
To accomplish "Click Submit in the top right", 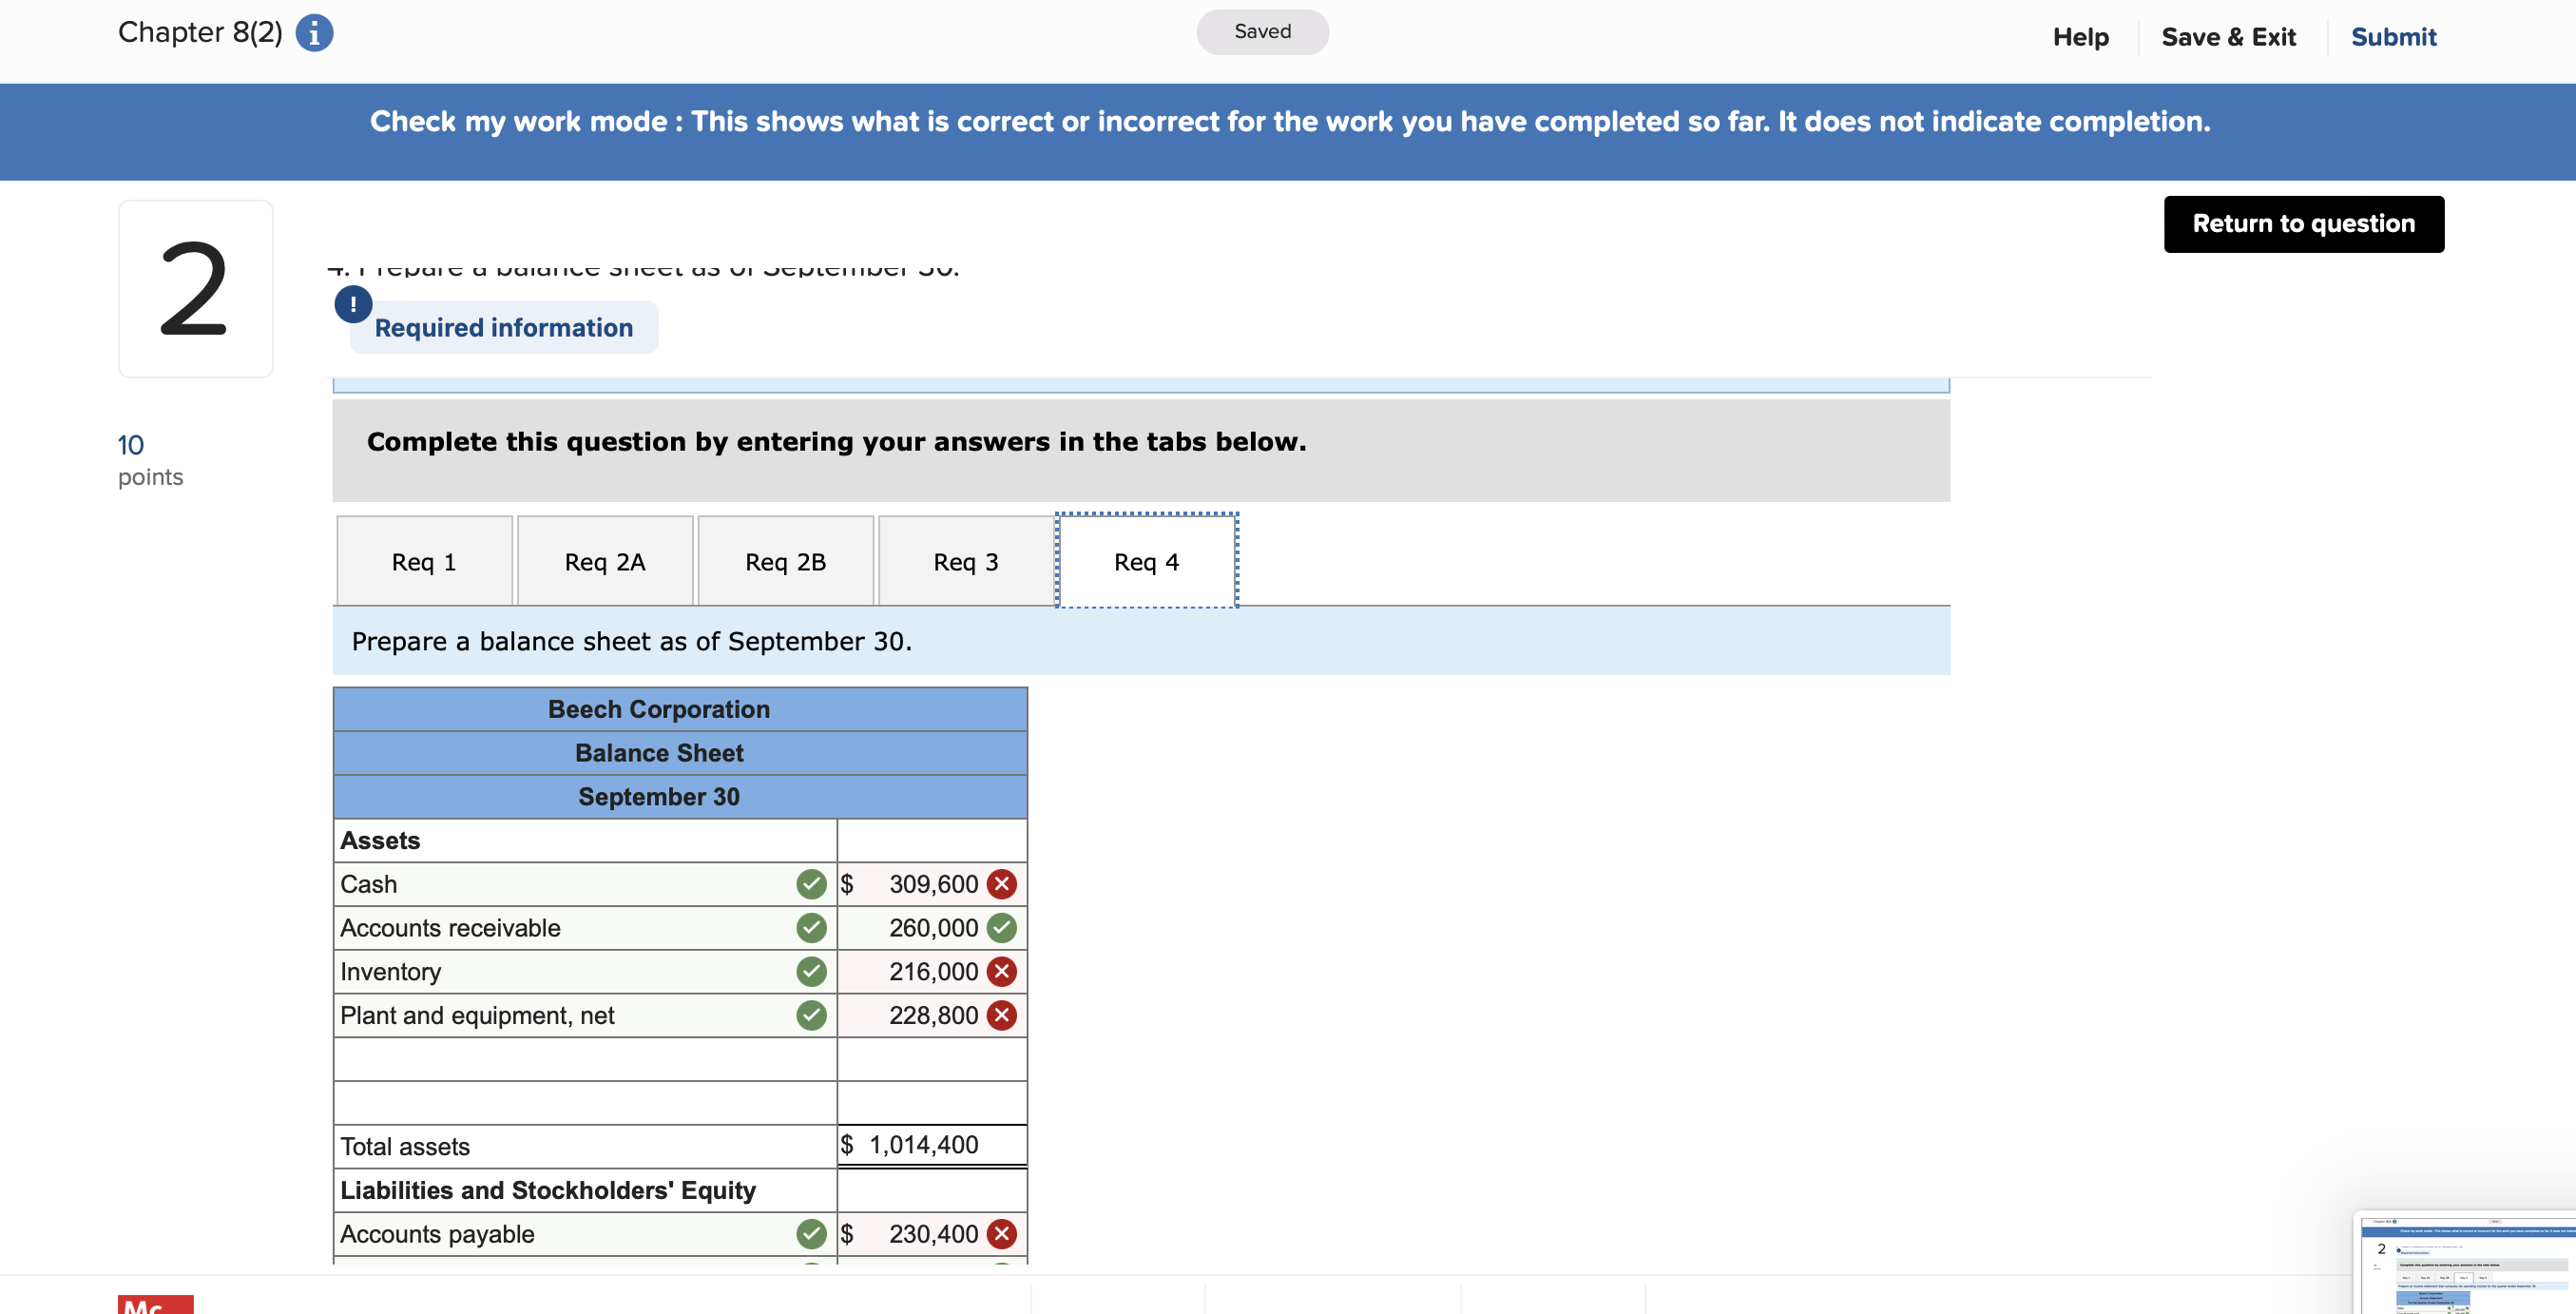I will 2393,36.
